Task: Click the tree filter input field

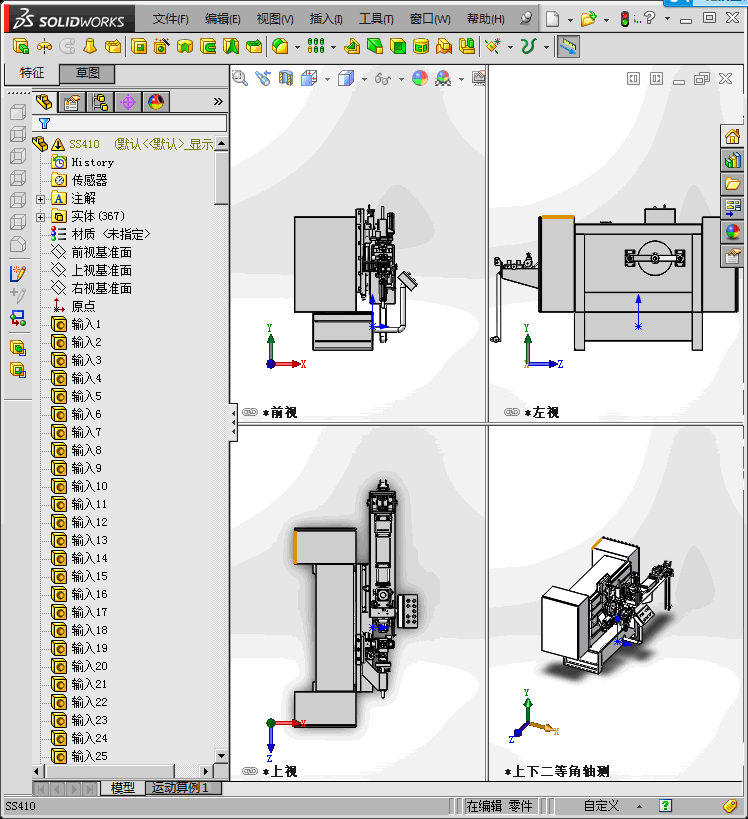Action: click(130, 123)
